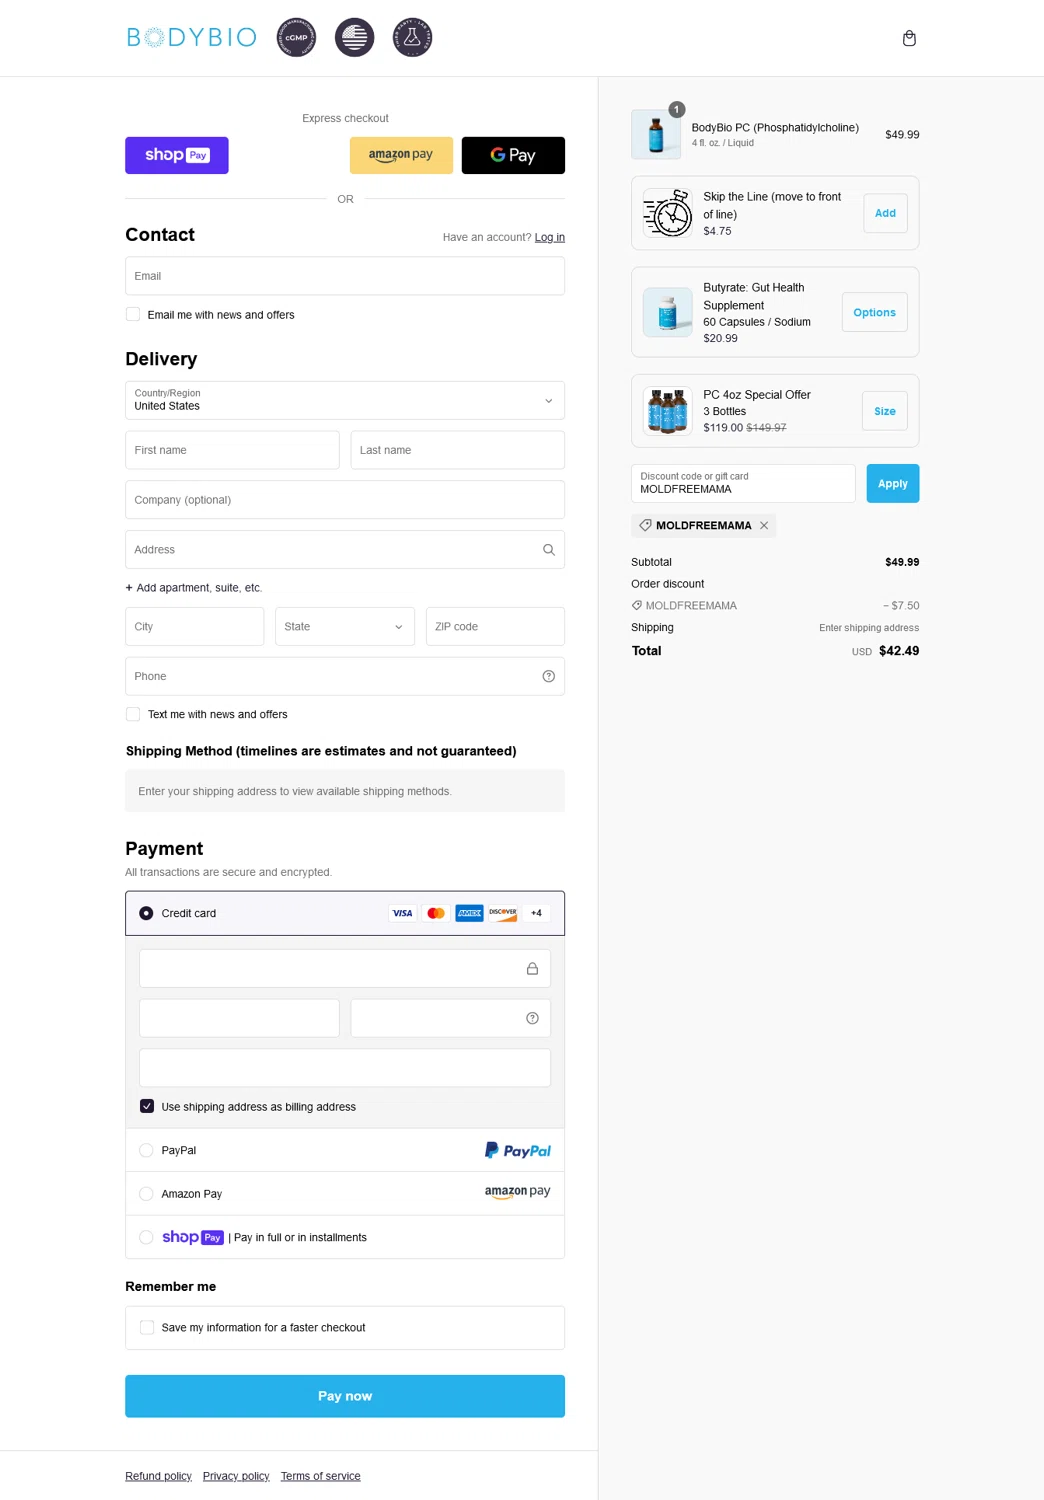Click the Email input field
This screenshot has height=1500, width=1044.
pos(344,276)
